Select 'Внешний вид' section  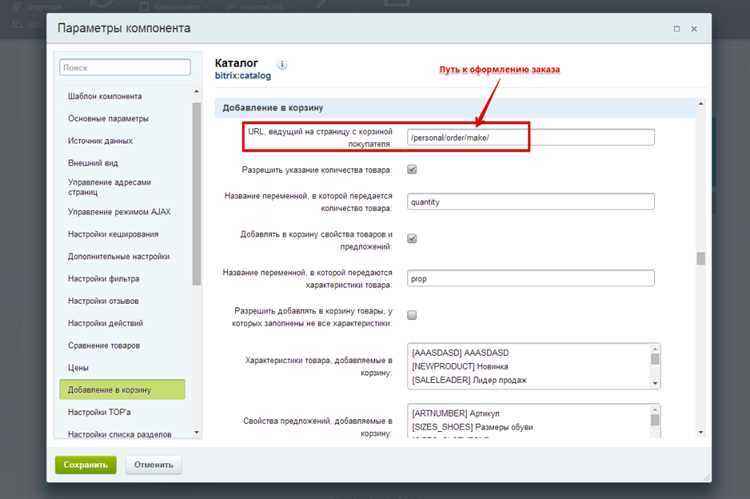pyautogui.click(x=93, y=163)
